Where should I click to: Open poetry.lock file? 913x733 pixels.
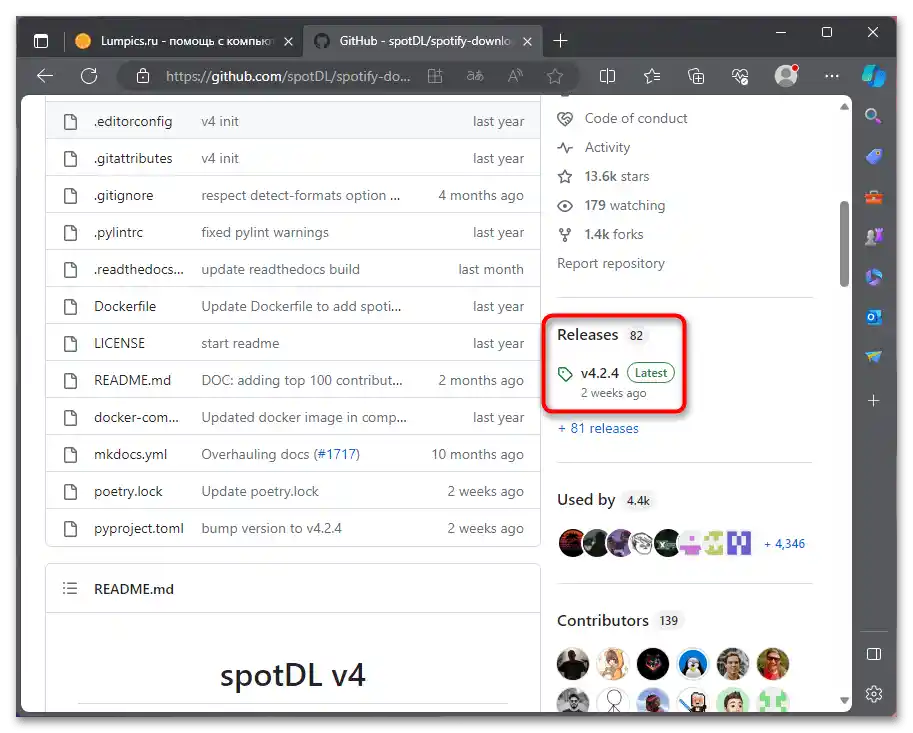point(128,491)
